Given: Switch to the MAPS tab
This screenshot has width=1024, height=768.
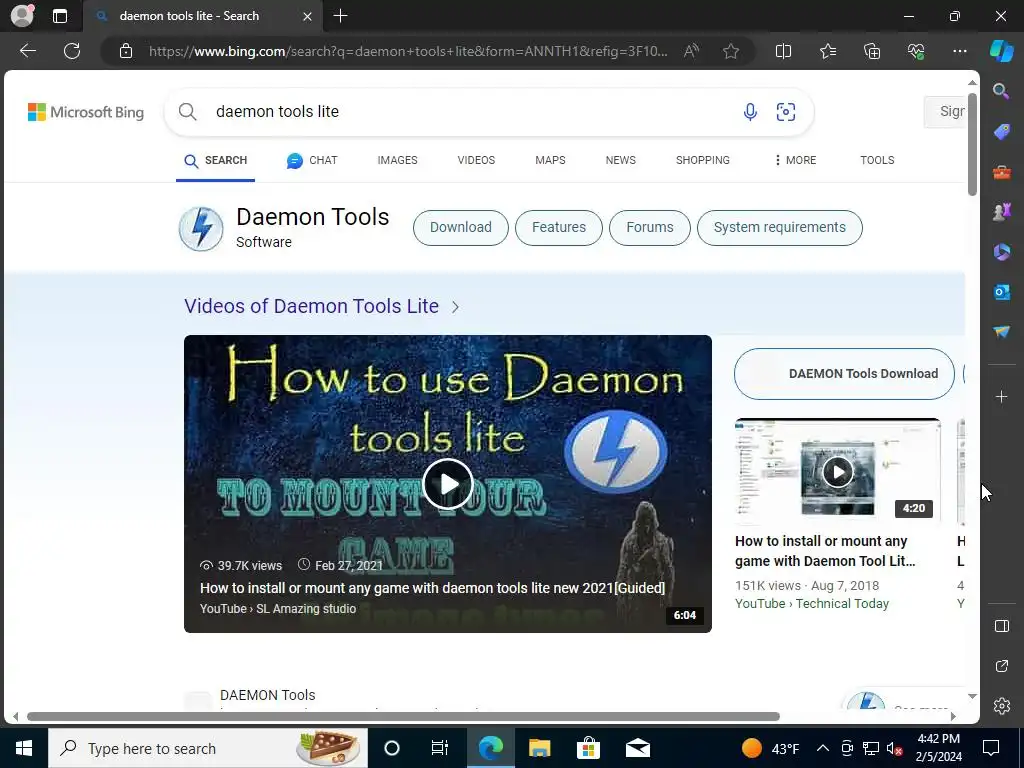Looking at the screenshot, I should 550,161.
